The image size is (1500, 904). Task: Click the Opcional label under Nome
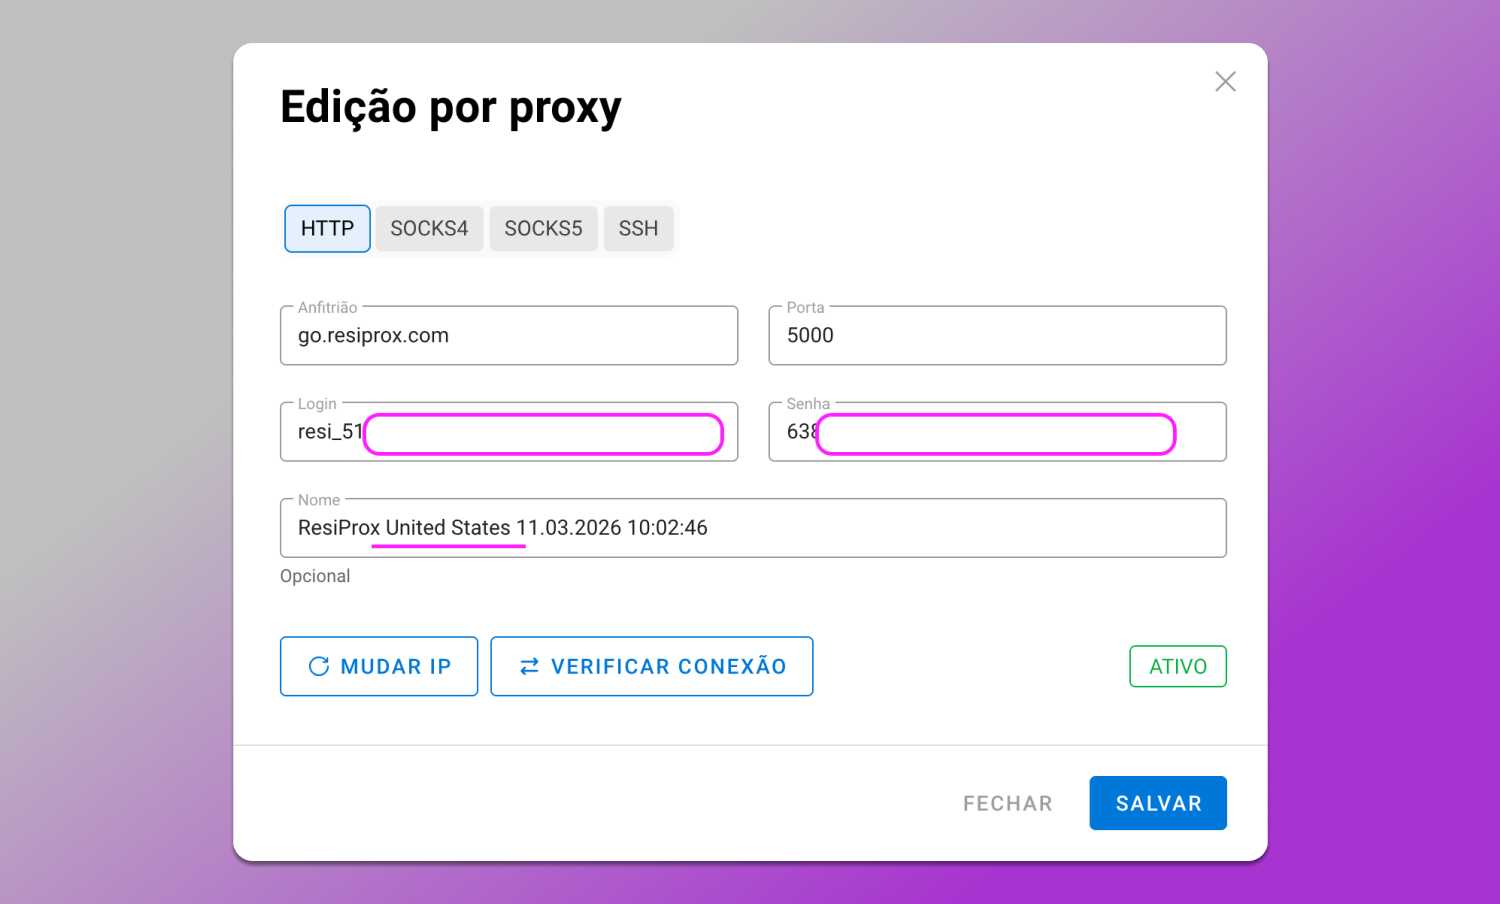point(315,575)
